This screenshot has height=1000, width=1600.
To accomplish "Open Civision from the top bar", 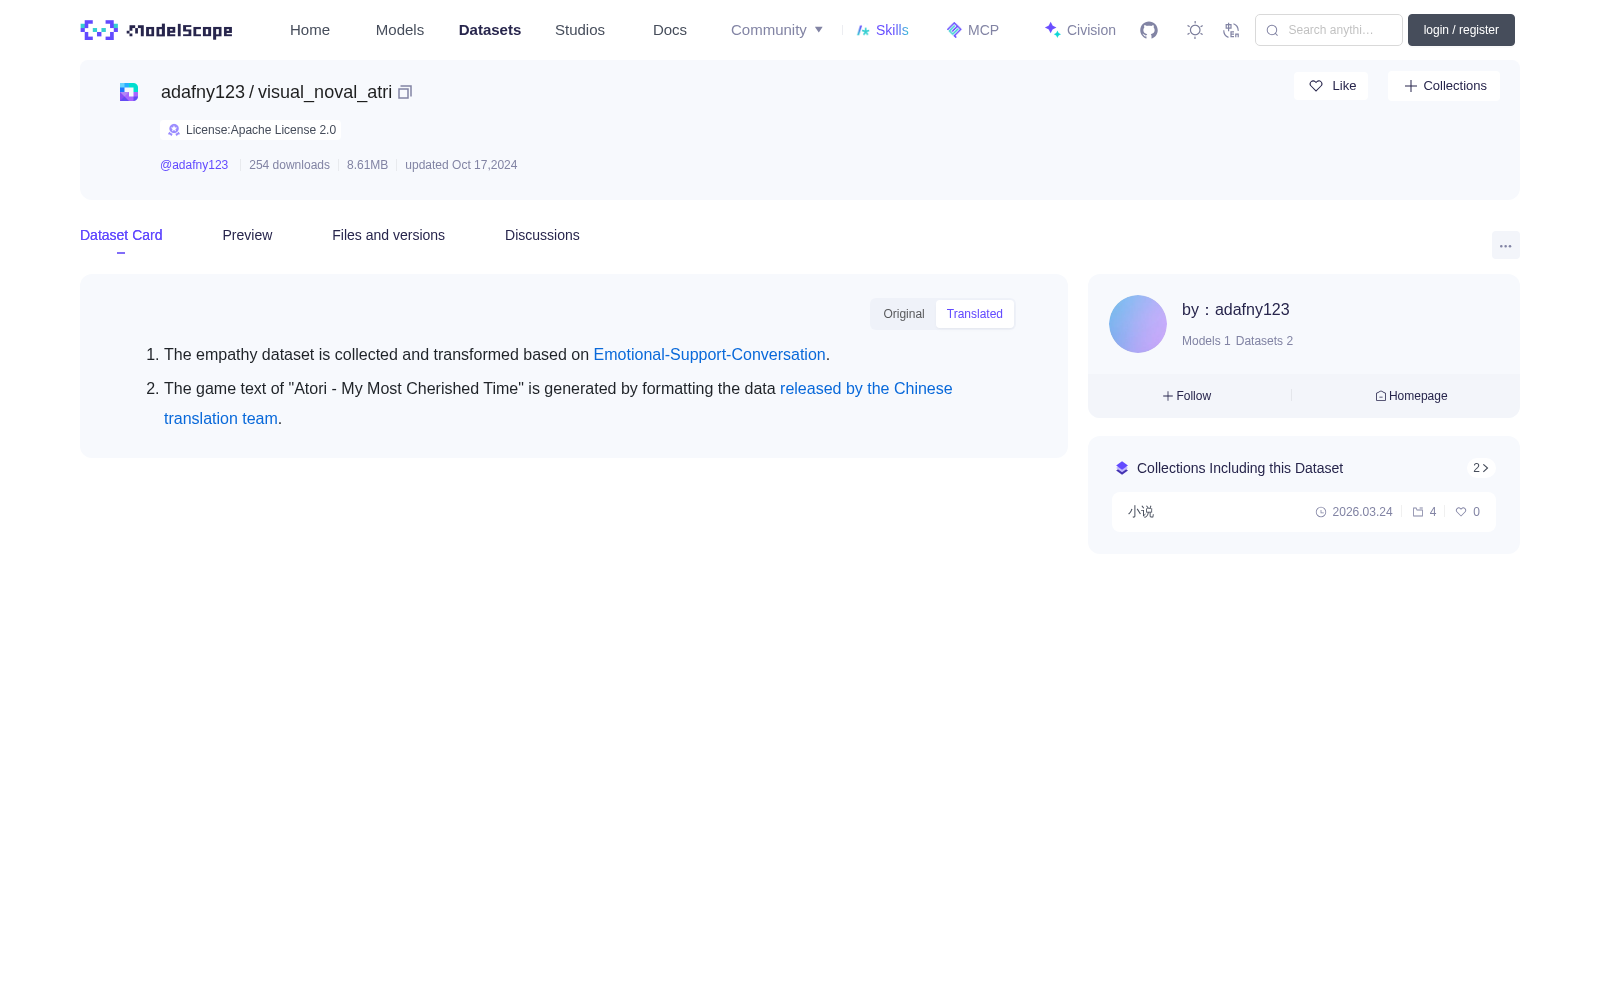I will pos(1079,30).
